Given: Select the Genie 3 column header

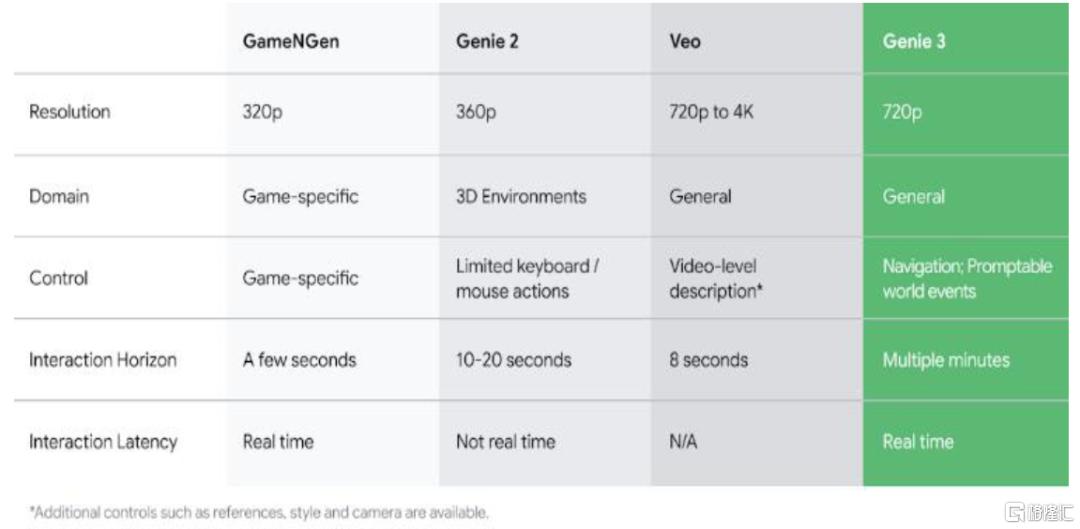Looking at the screenshot, I should [x=914, y=41].
